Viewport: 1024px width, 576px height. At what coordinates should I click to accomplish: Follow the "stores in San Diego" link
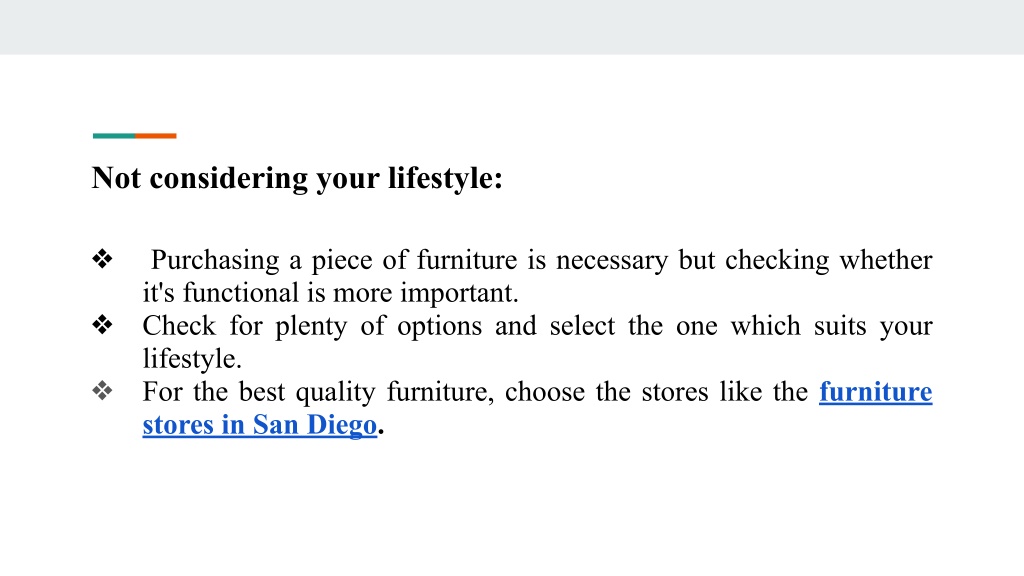(x=260, y=425)
